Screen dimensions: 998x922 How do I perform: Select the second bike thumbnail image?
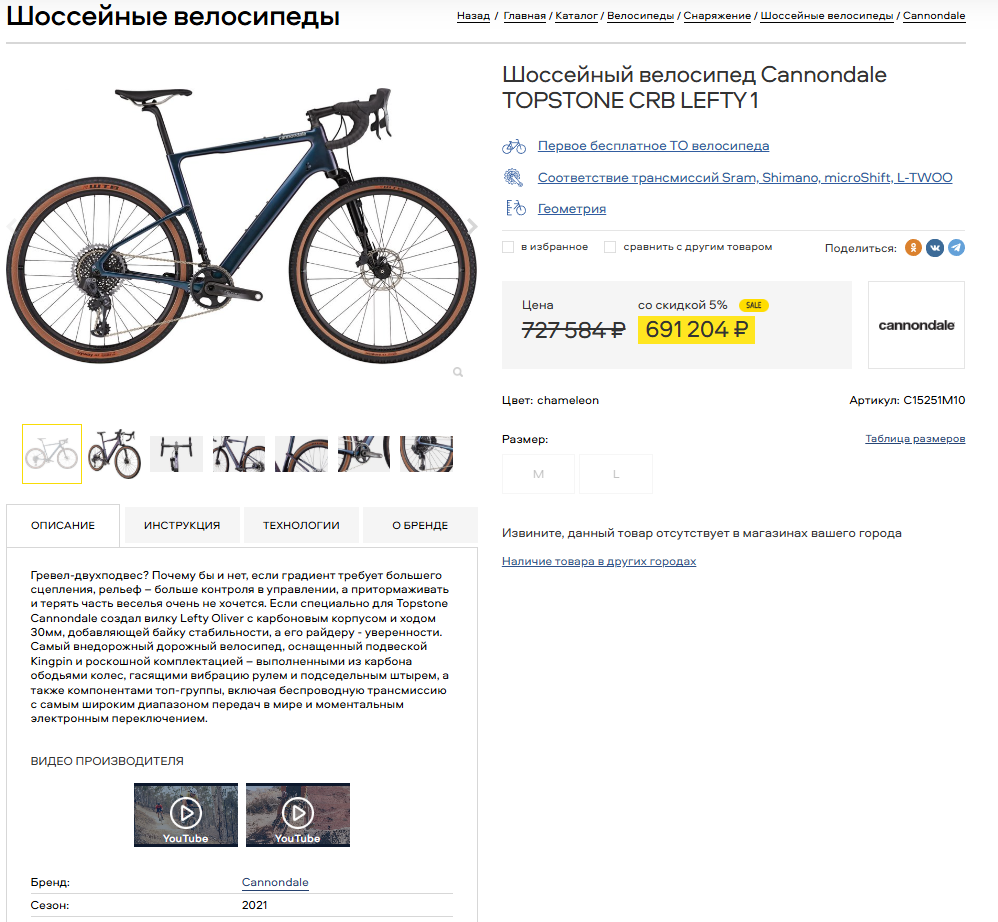click(x=115, y=454)
